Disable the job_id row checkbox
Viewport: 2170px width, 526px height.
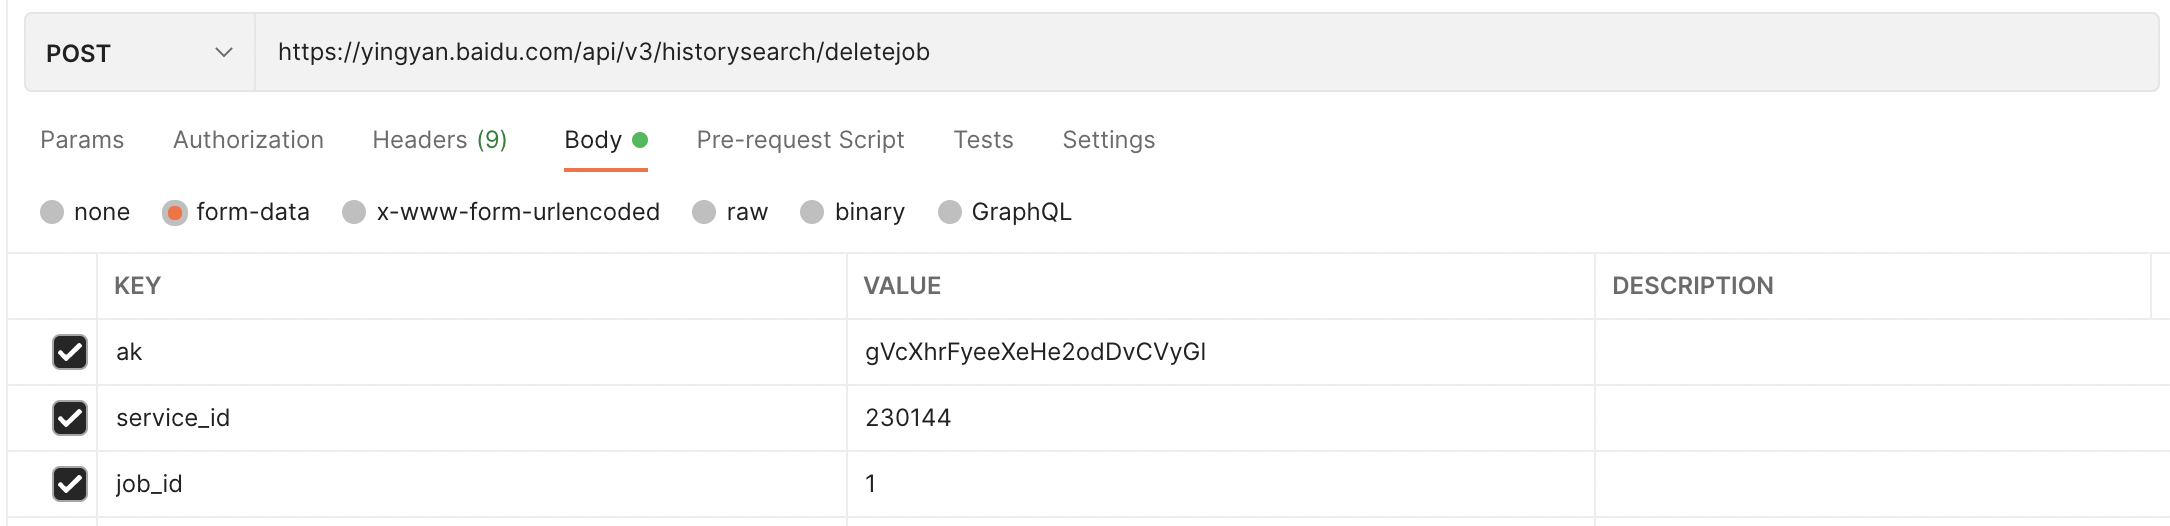click(69, 484)
